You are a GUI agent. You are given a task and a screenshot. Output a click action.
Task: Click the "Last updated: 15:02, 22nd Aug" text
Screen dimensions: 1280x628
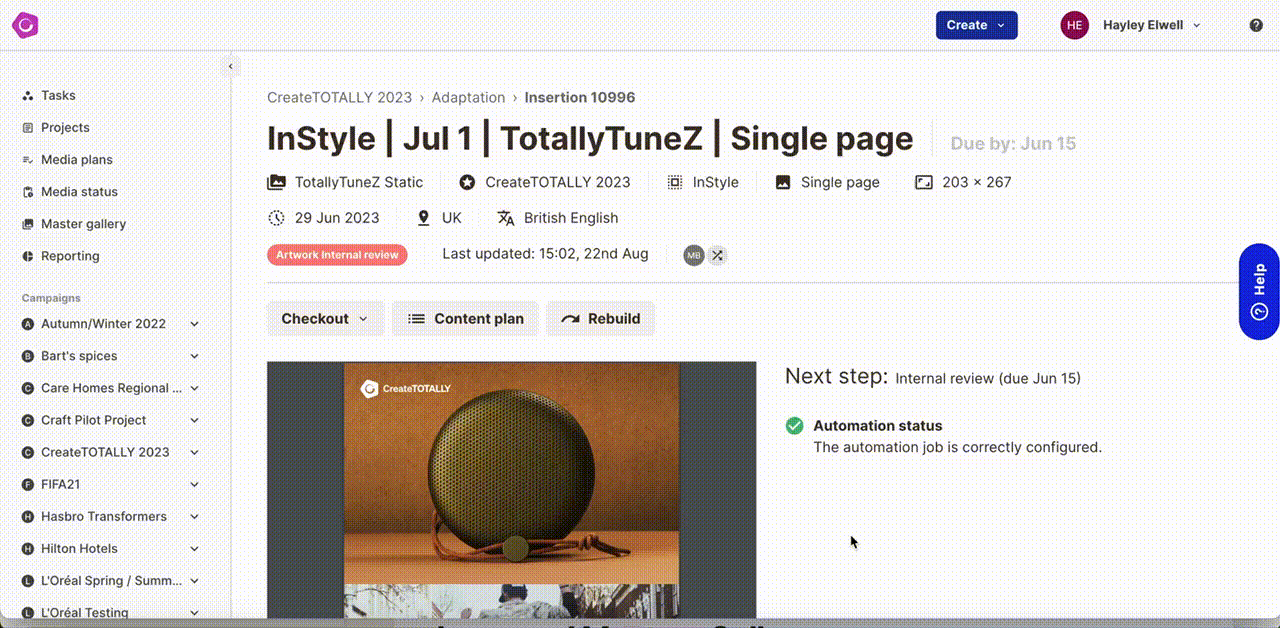pos(545,254)
